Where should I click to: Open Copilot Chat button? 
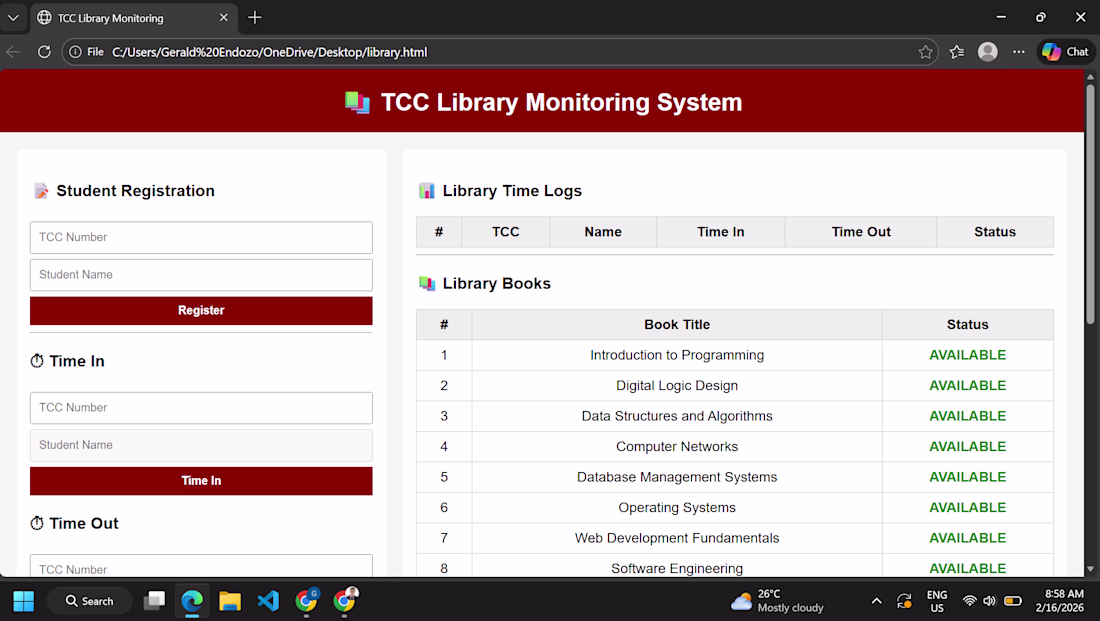point(1066,52)
